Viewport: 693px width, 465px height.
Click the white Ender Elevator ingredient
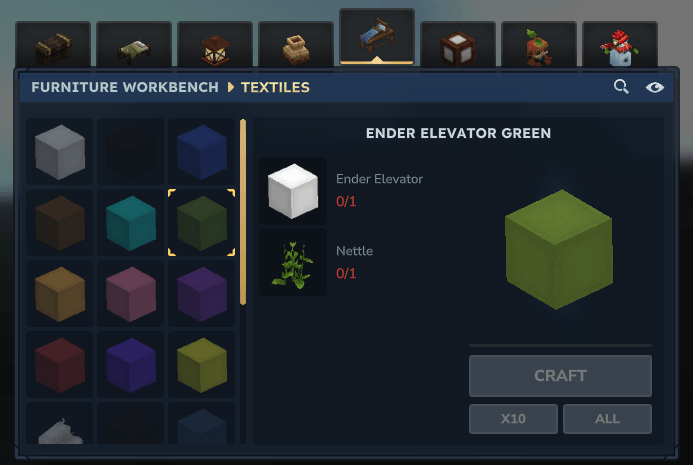point(293,191)
